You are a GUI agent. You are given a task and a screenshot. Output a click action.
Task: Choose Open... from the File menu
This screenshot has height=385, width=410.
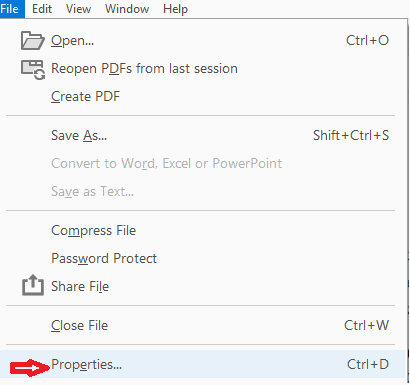205,41
